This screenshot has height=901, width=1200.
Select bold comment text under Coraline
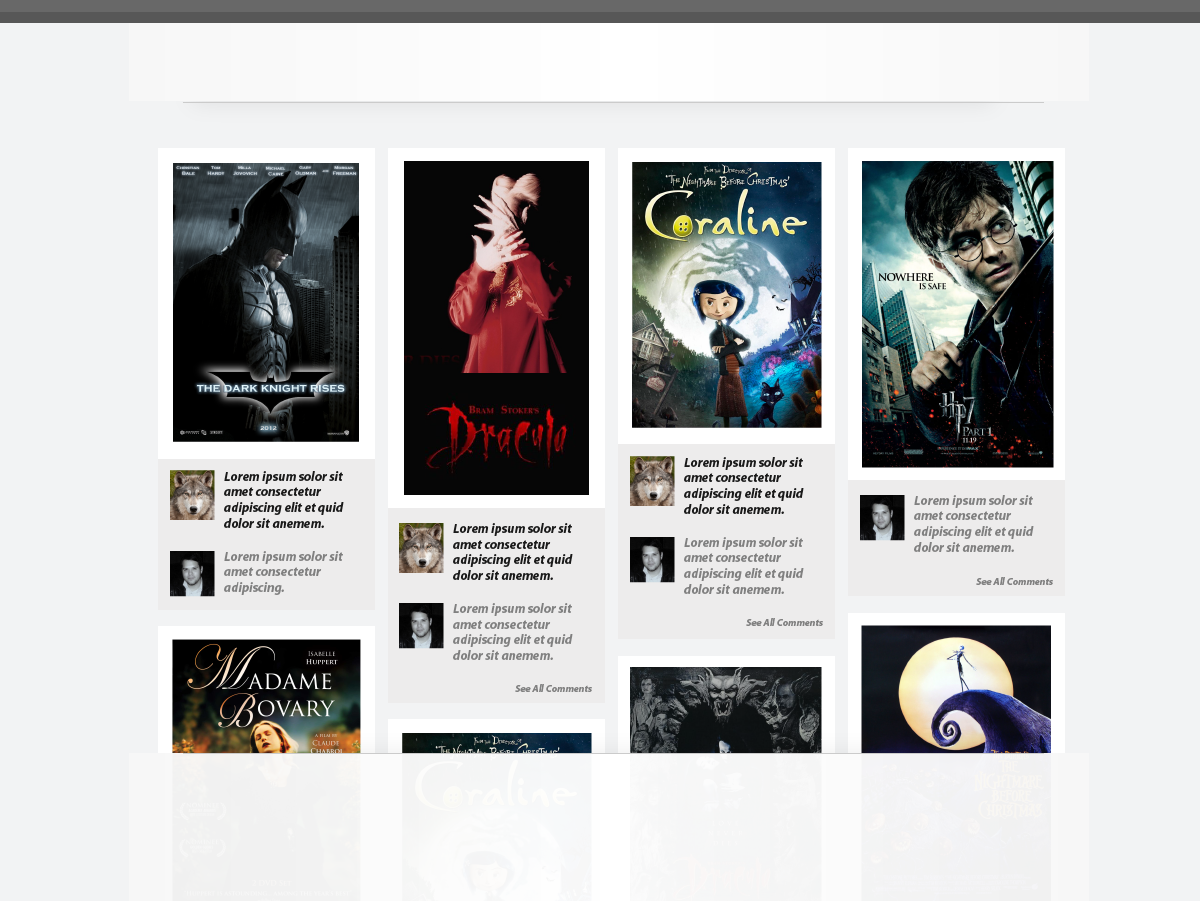tap(743, 486)
